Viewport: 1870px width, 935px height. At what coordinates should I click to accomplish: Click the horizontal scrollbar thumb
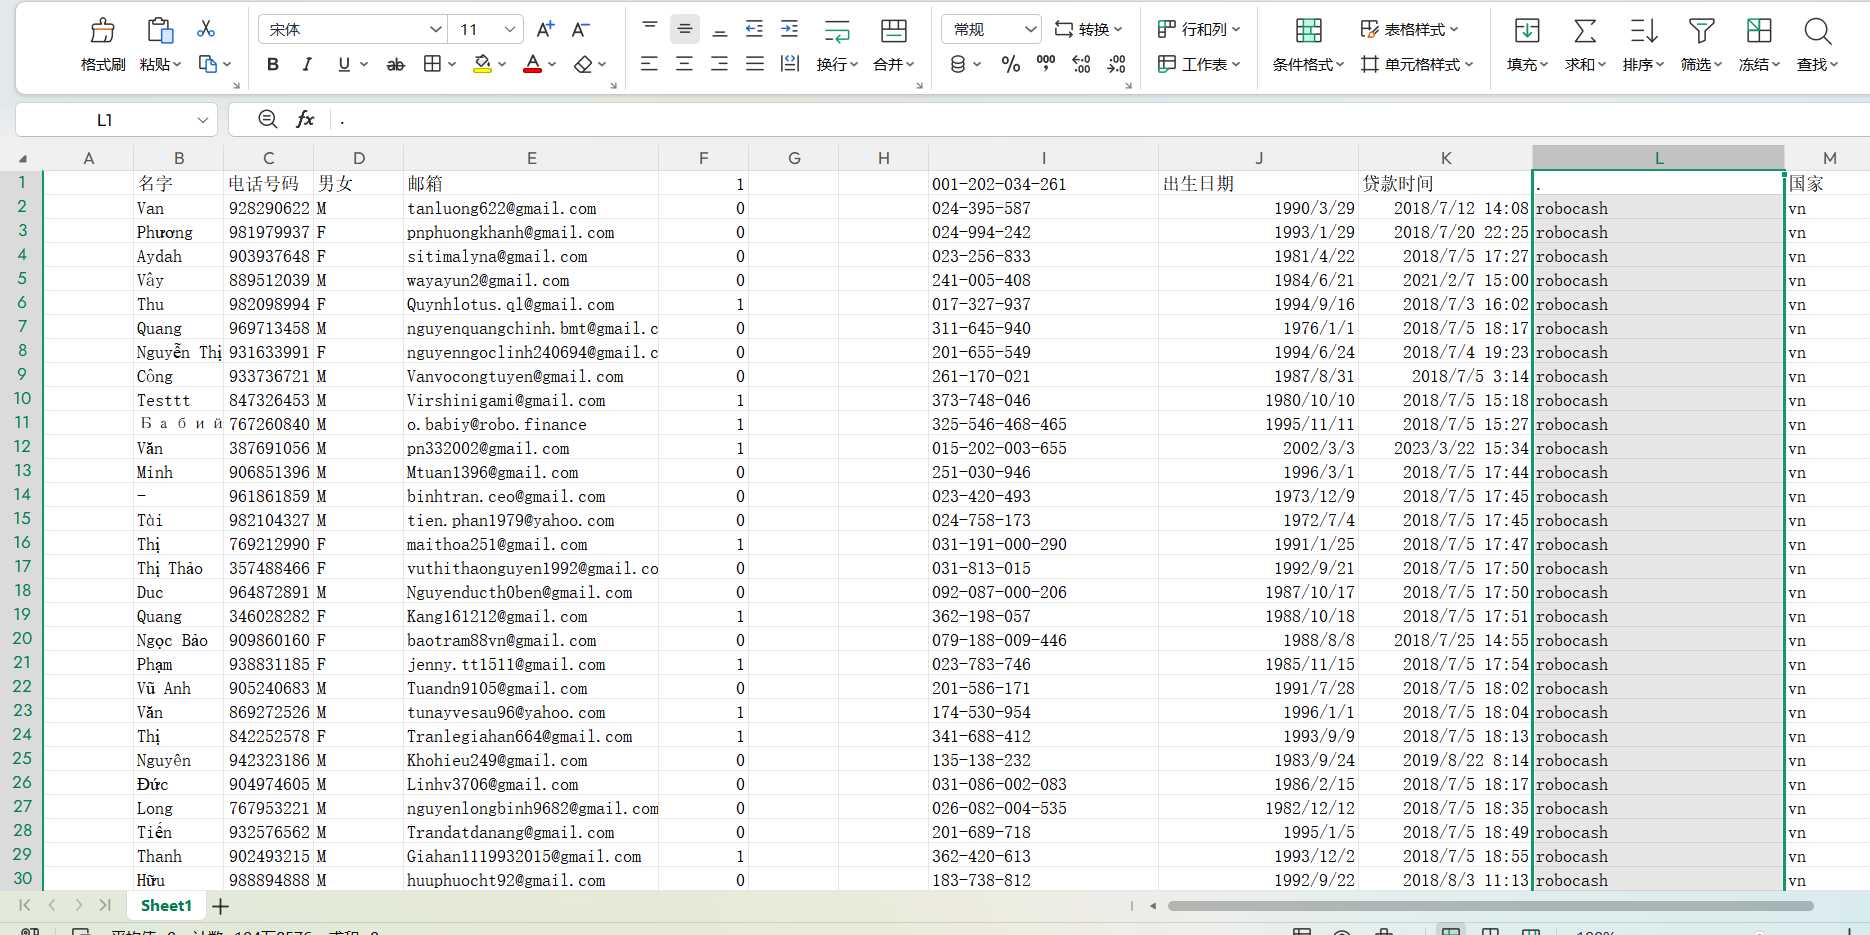coord(1490,906)
